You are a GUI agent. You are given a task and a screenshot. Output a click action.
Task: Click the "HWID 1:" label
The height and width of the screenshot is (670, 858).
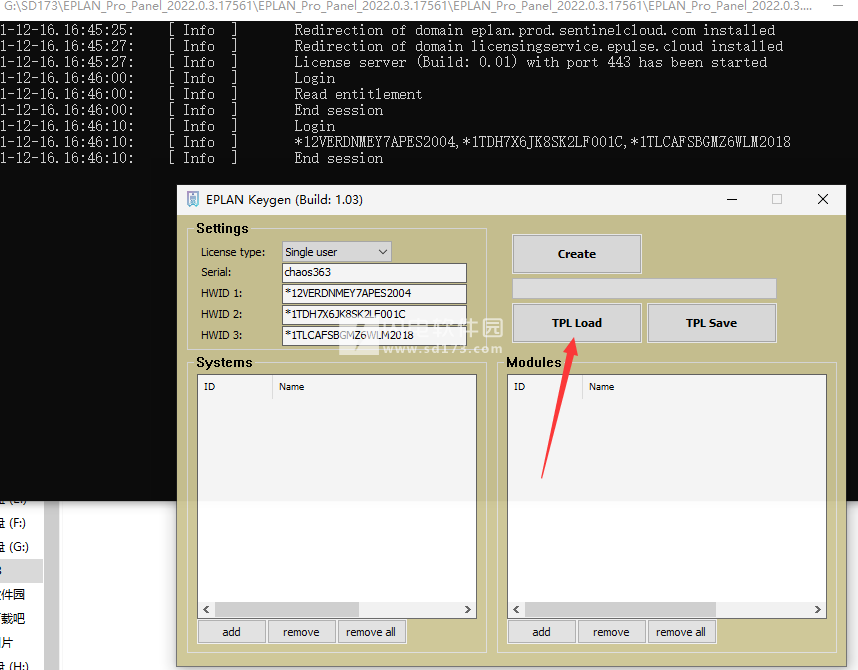coord(222,293)
